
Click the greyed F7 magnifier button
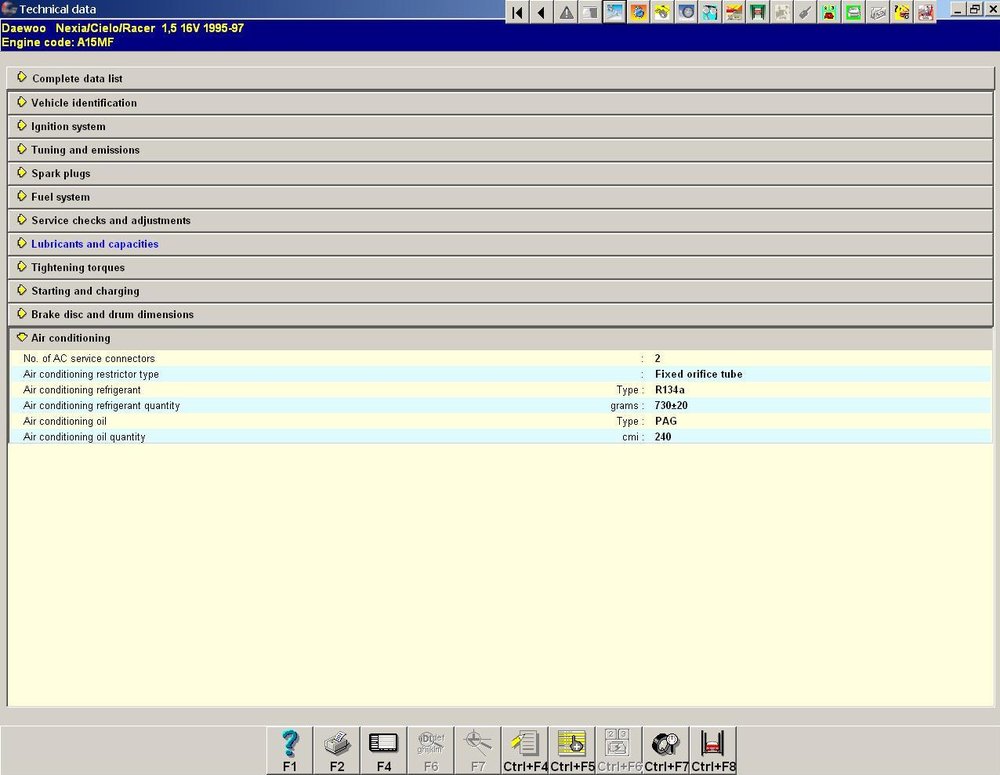(478, 750)
